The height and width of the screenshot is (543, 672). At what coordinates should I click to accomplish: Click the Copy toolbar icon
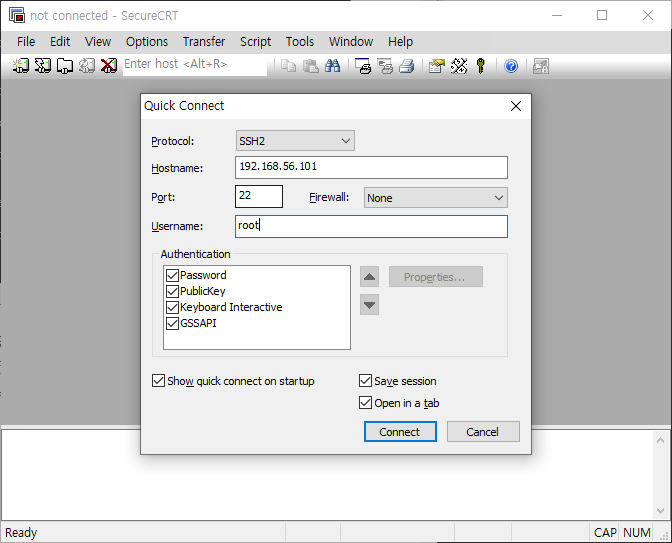click(288, 66)
